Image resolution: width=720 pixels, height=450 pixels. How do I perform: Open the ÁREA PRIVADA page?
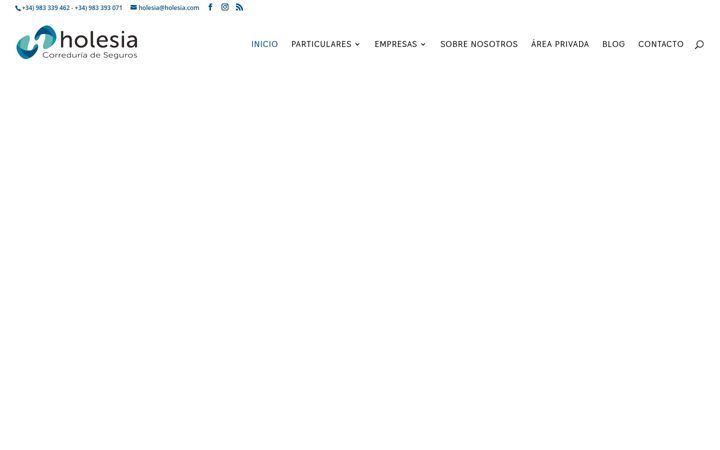pos(560,44)
